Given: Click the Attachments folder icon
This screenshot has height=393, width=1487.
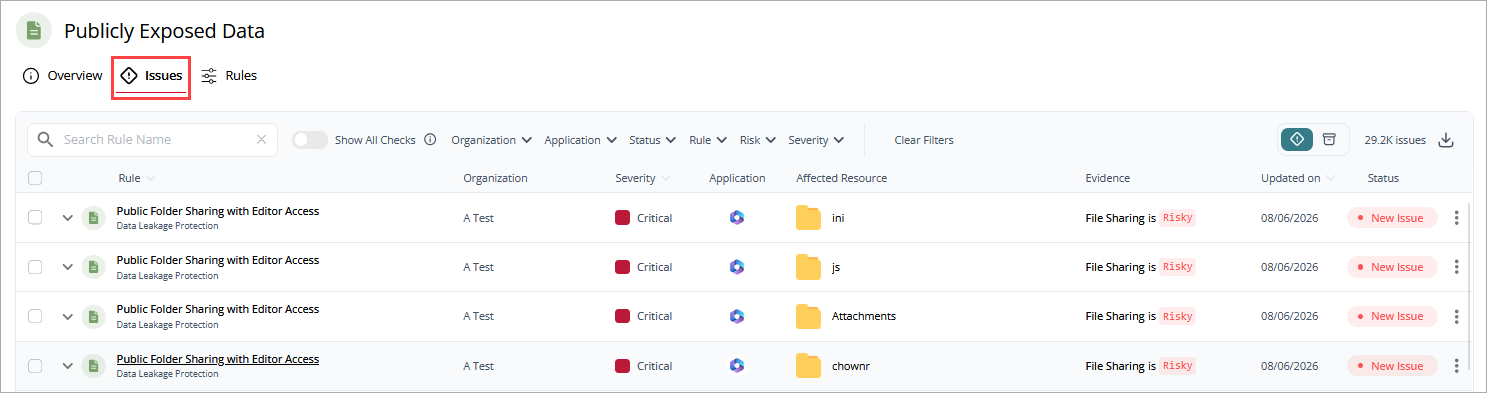Looking at the screenshot, I should tap(808, 316).
